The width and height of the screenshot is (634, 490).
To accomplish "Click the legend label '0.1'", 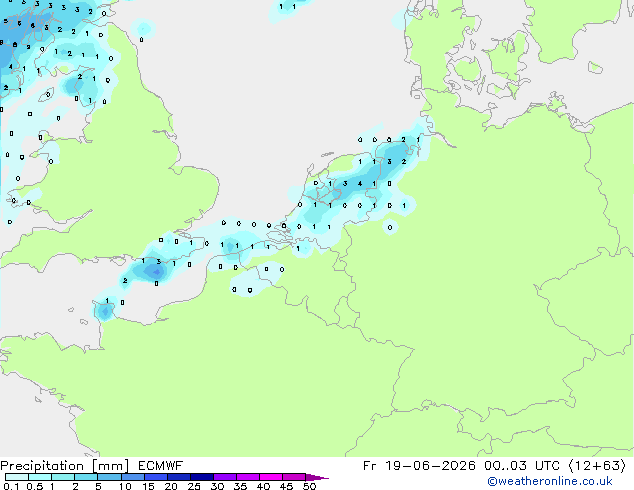I will (x=11, y=486).
